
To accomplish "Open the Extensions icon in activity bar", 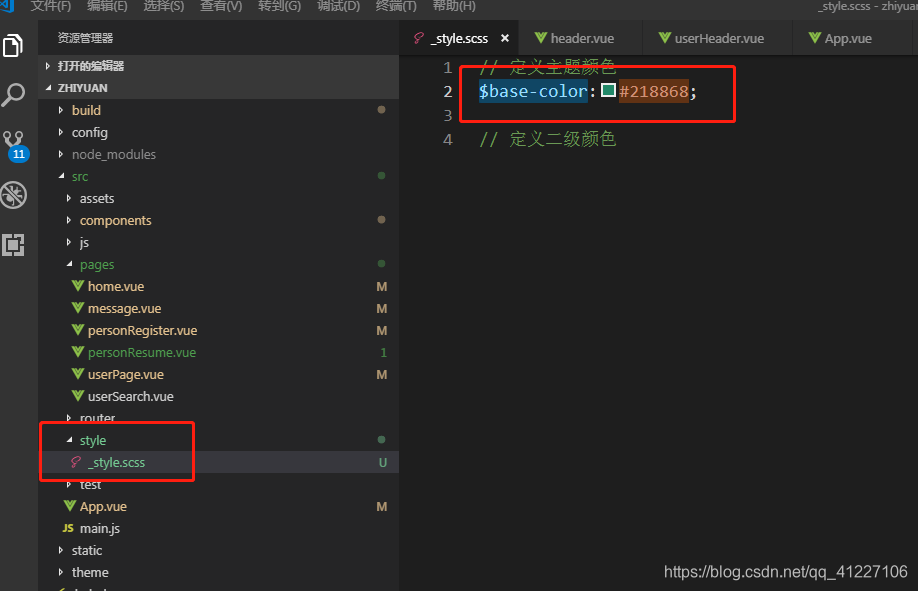I will click(13, 245).
